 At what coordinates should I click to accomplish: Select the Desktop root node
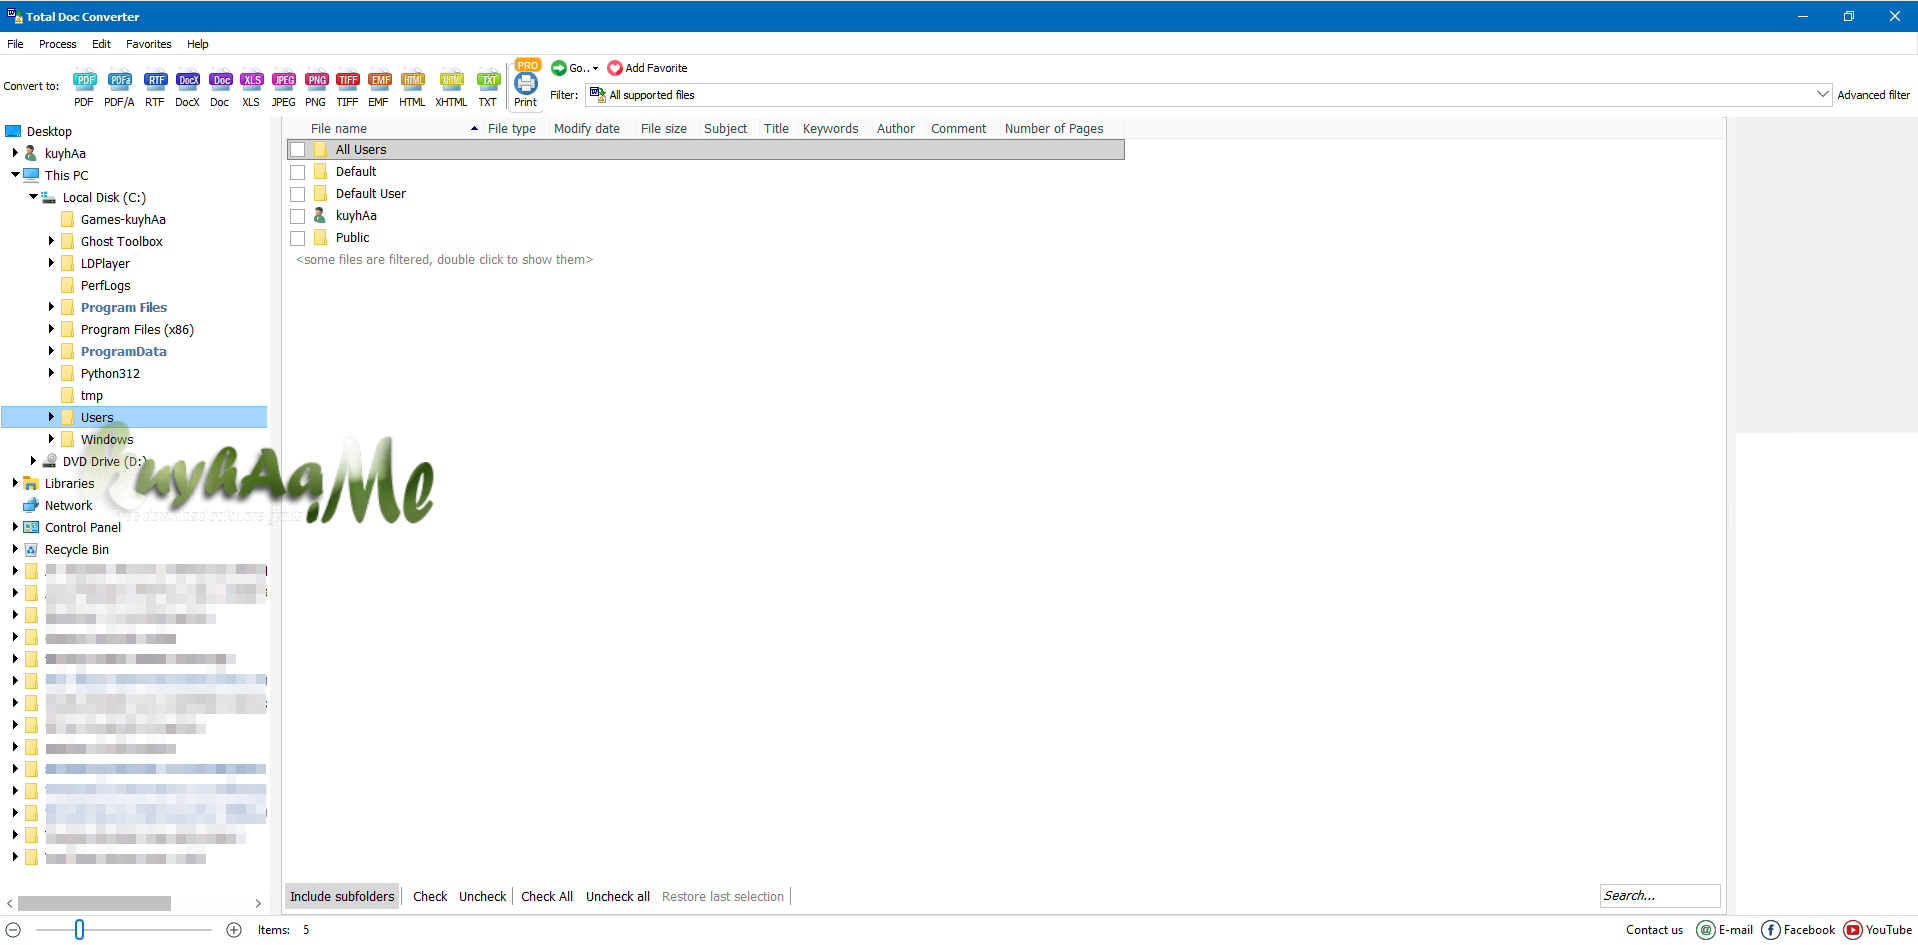[49, 132]
